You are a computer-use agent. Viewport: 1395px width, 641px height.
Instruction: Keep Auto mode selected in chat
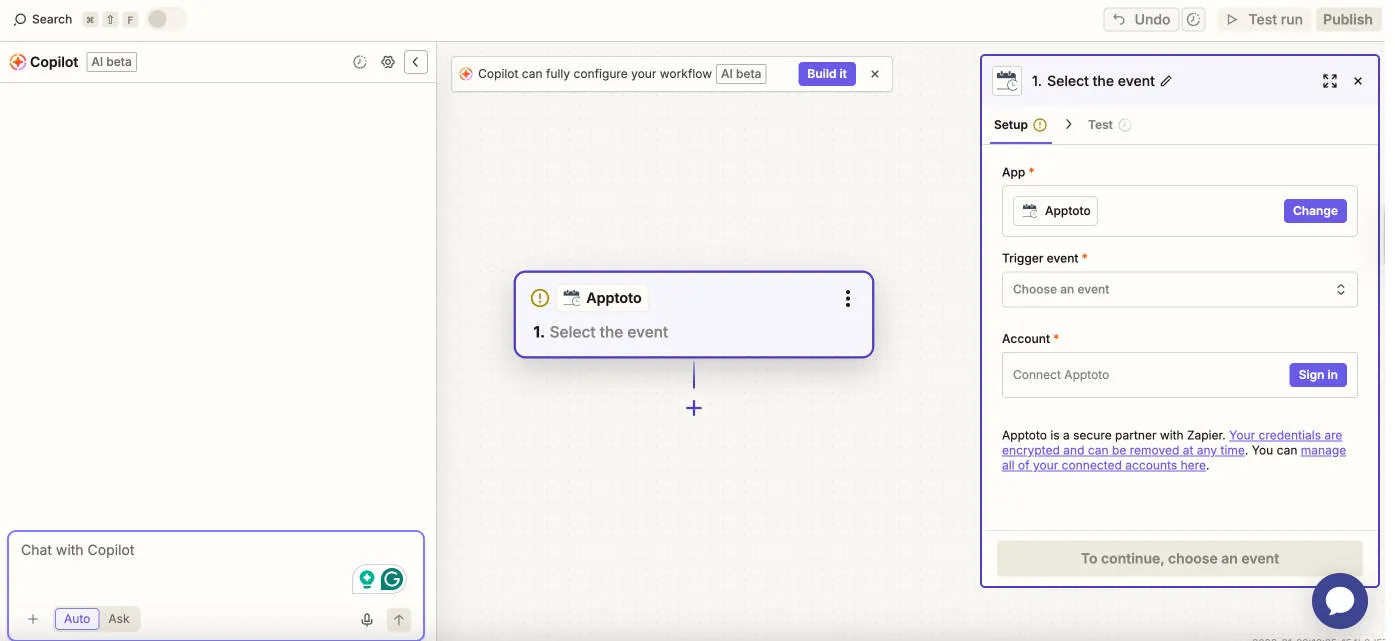(76, 618)
